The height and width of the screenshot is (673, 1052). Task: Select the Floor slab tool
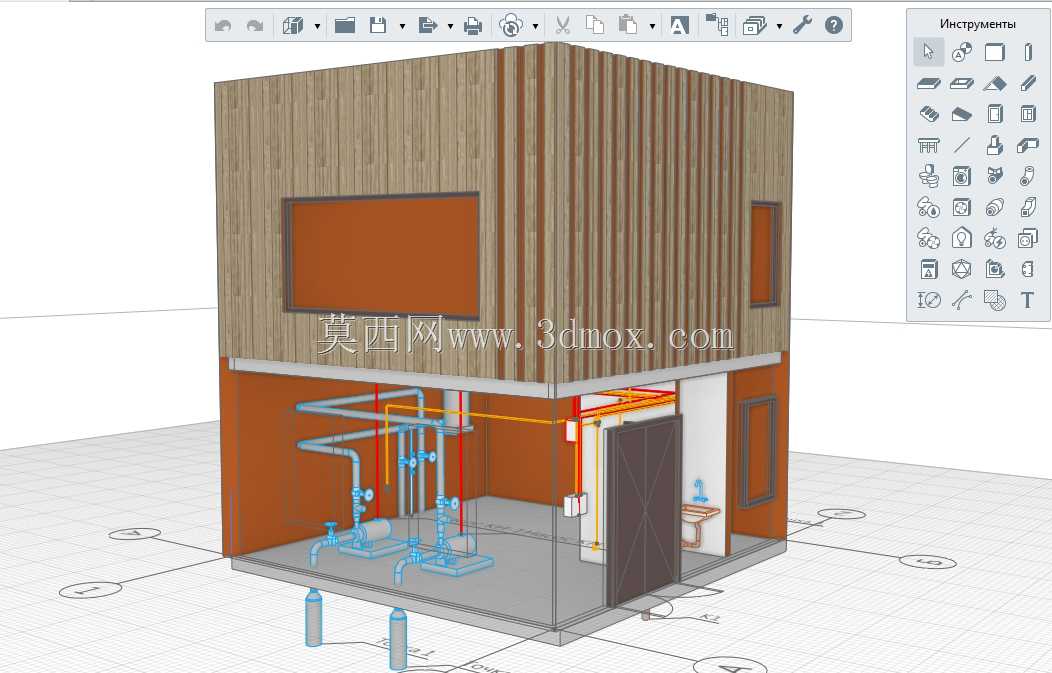tap(929, 83)
